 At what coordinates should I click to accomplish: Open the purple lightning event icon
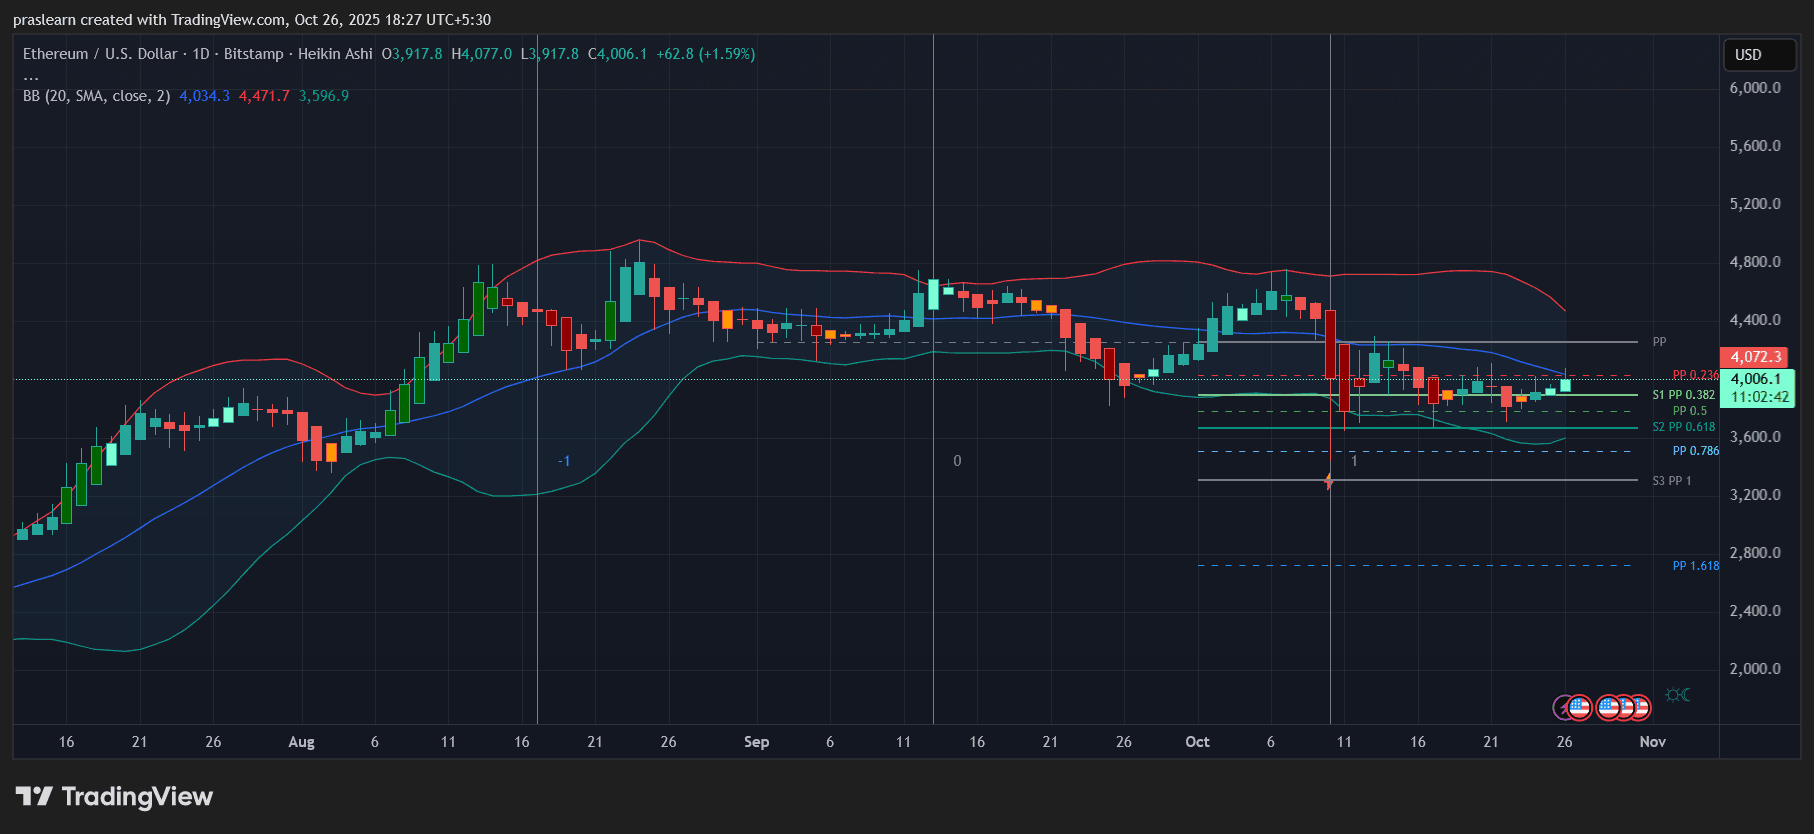(1563, 708)
